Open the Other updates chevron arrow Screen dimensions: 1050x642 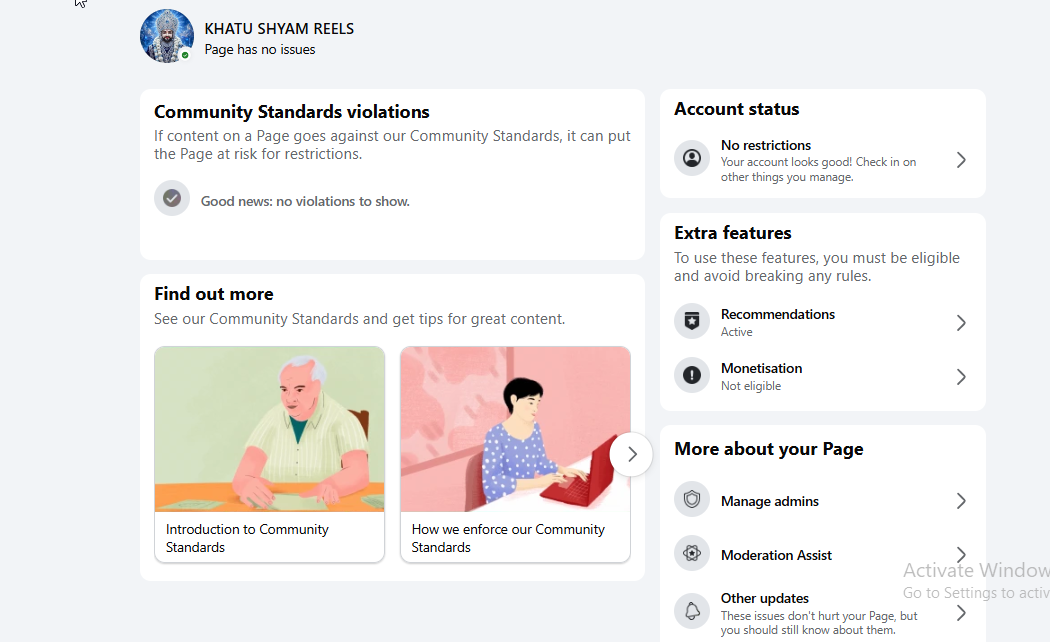click(x=961, y=613)
